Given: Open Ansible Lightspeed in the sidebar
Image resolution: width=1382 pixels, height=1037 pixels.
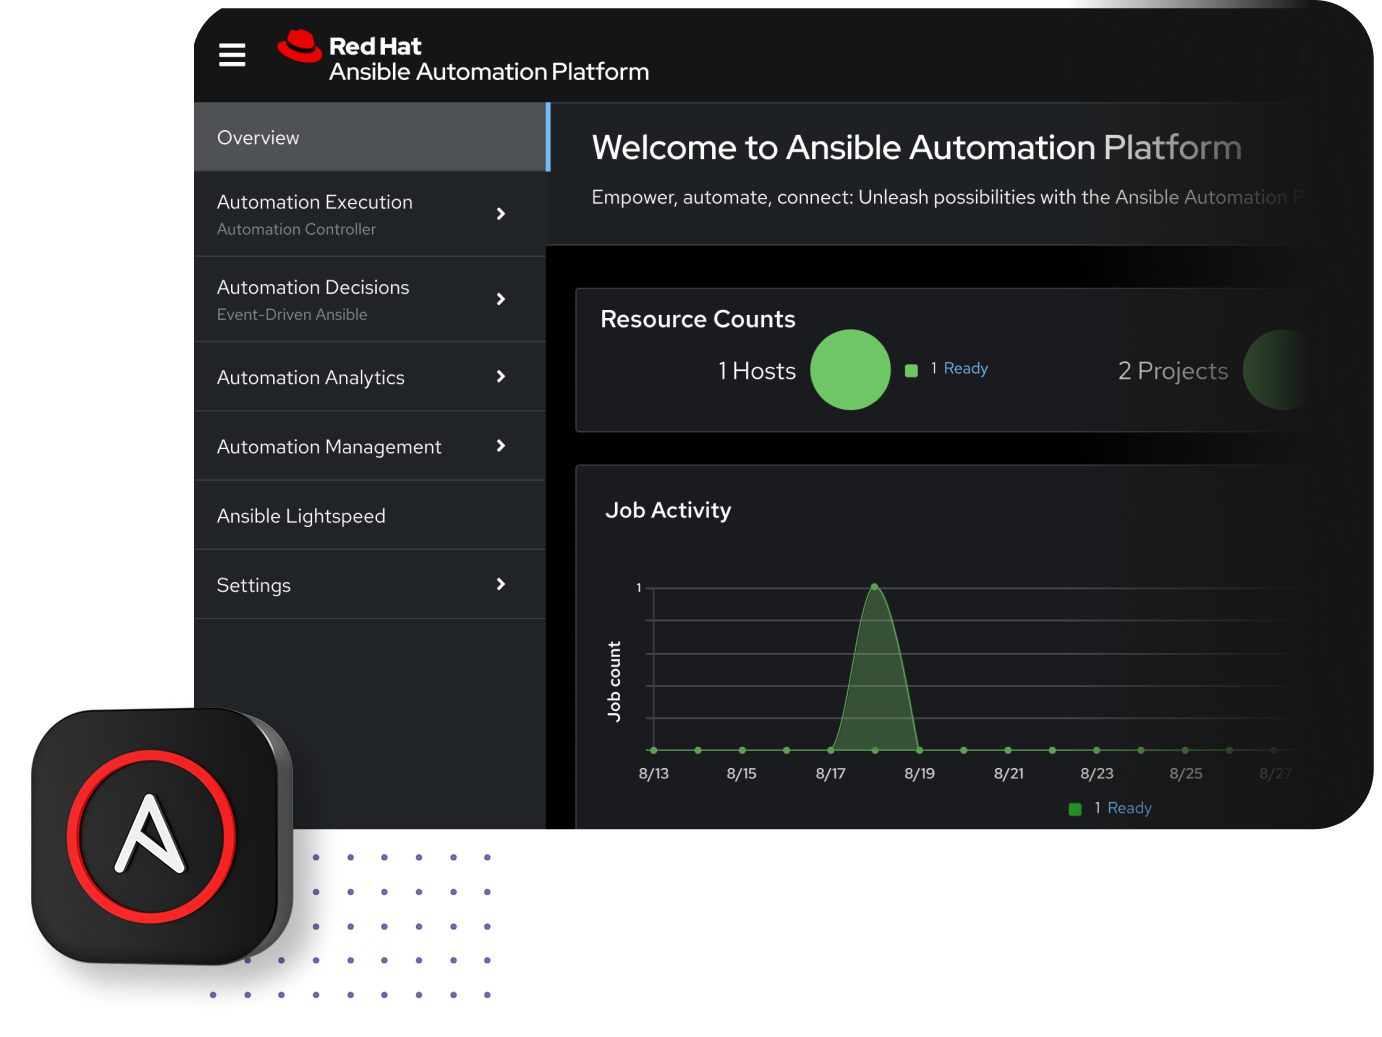Looking at the screenshot, I should tap(301, 516).
